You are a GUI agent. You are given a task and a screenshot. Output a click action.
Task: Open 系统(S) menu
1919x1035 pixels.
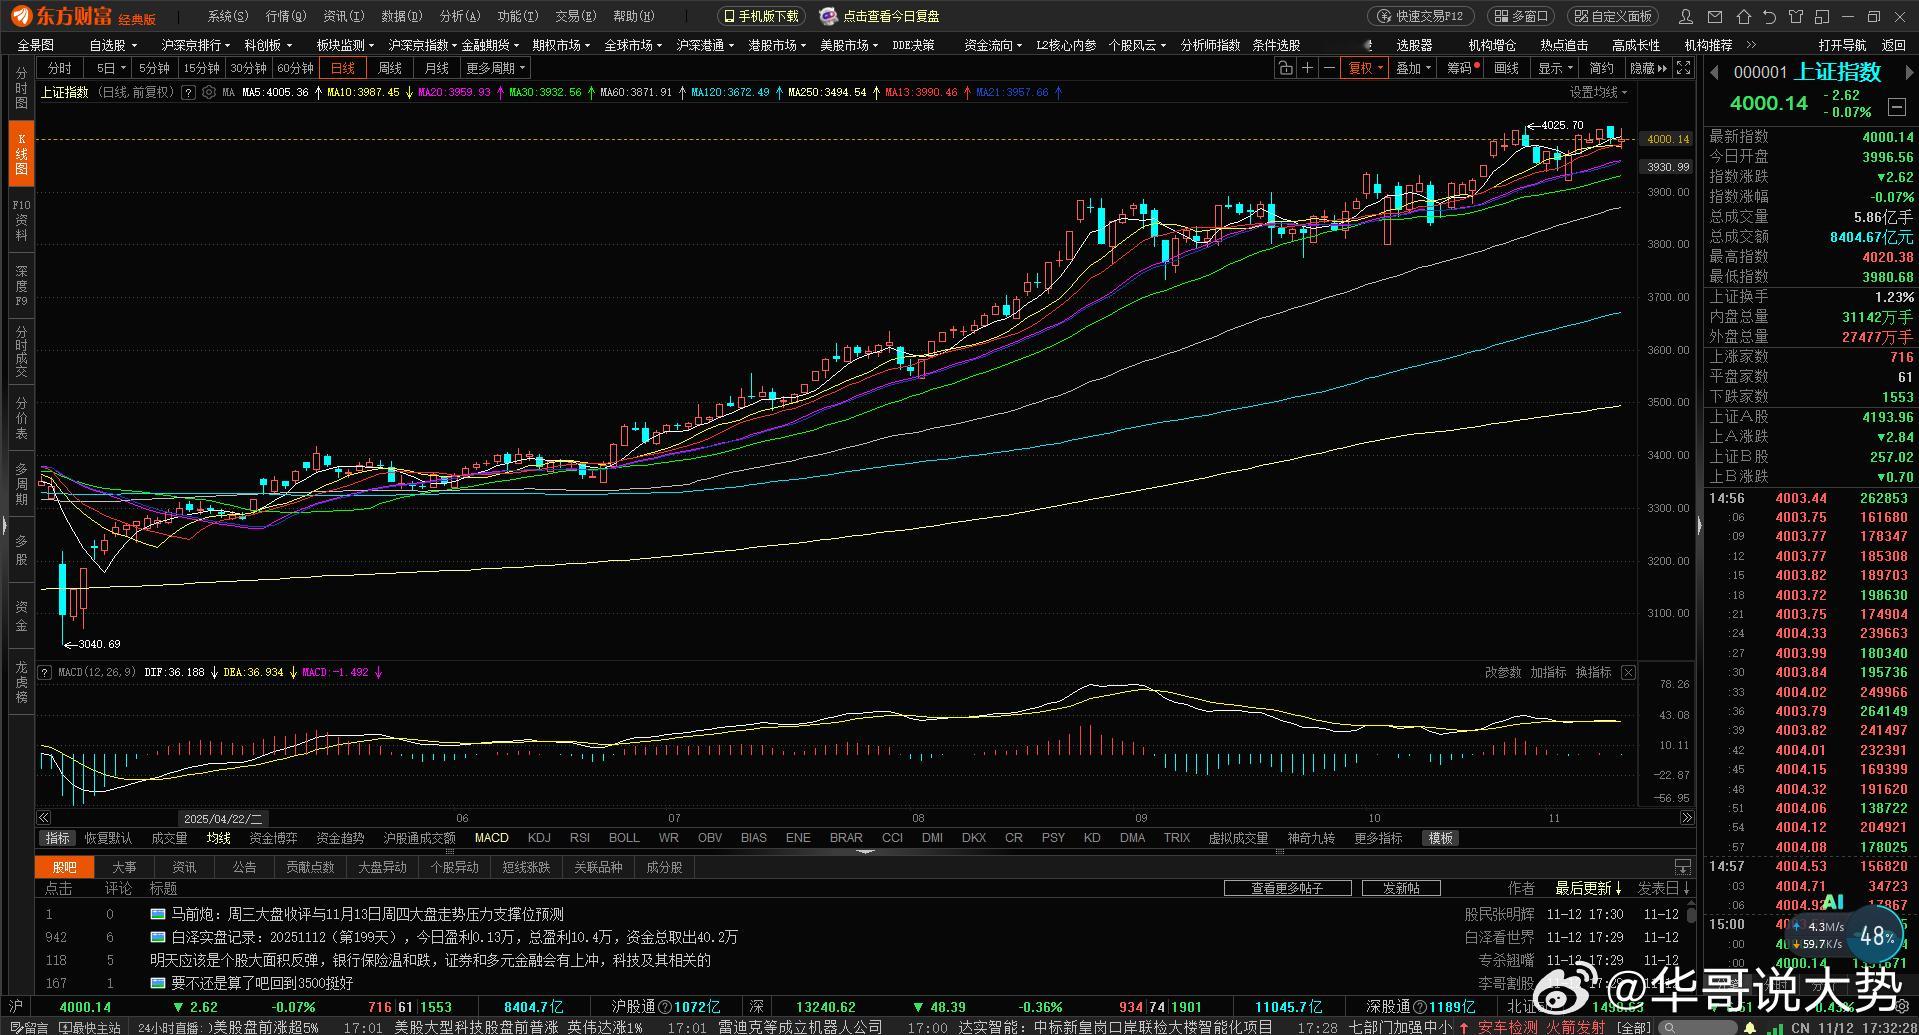[x=227, y=16]
